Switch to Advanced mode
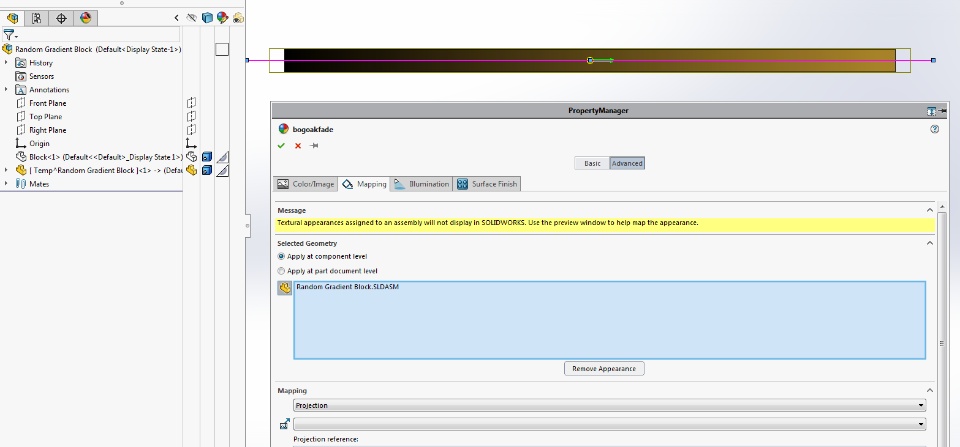 (627, 163)
